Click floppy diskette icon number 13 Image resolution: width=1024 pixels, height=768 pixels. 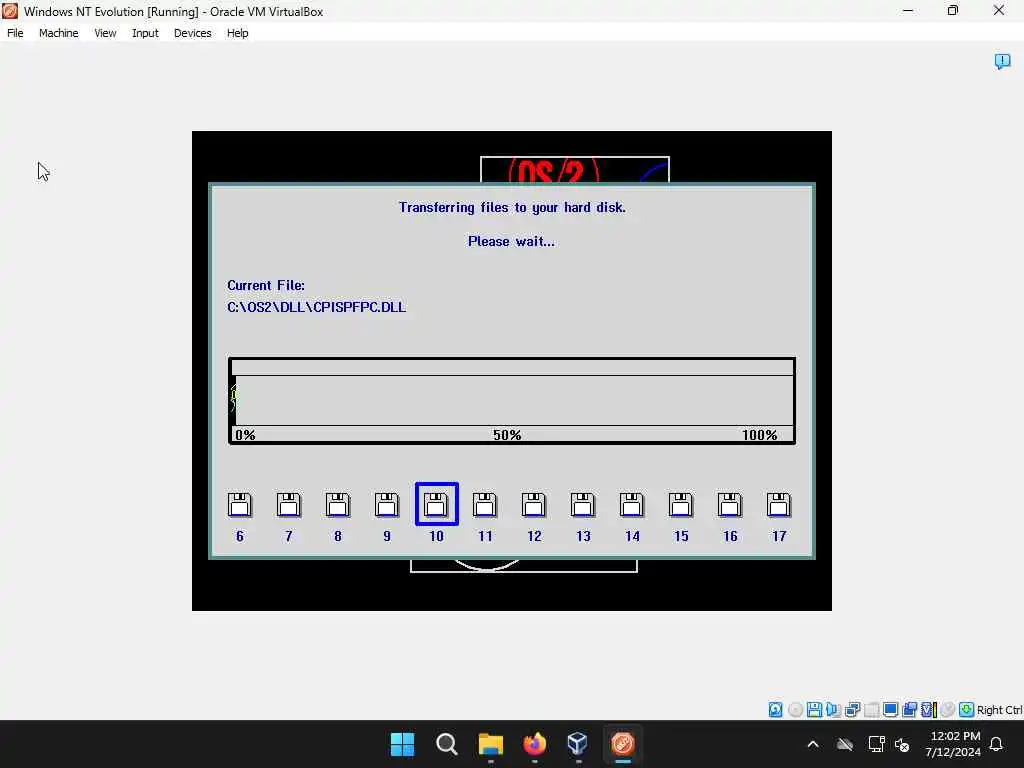click(x=583, y=505)
